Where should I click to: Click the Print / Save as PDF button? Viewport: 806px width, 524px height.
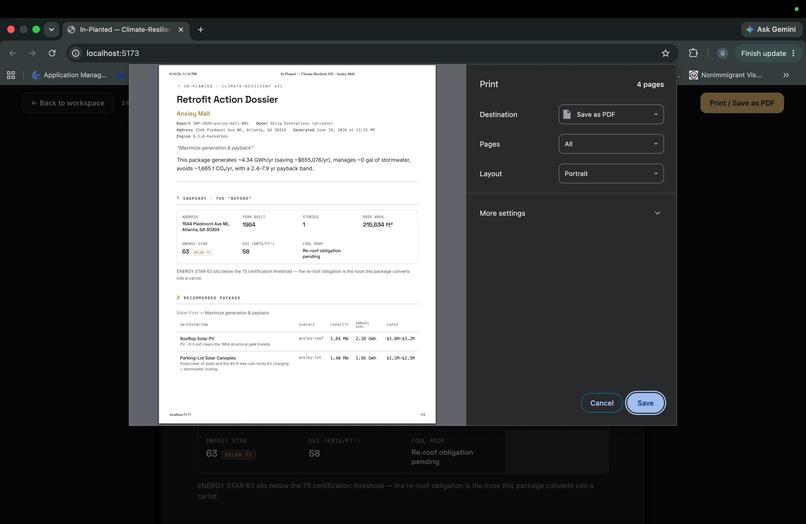(x=742, y=103)
